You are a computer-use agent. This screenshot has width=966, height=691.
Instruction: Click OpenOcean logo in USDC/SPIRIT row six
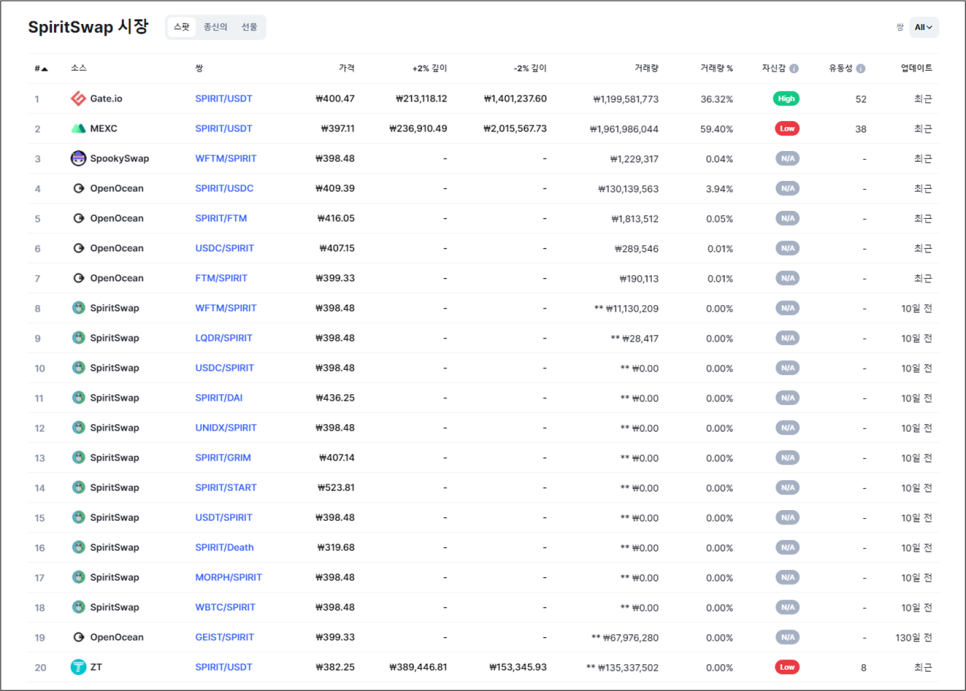coord(78,248)
